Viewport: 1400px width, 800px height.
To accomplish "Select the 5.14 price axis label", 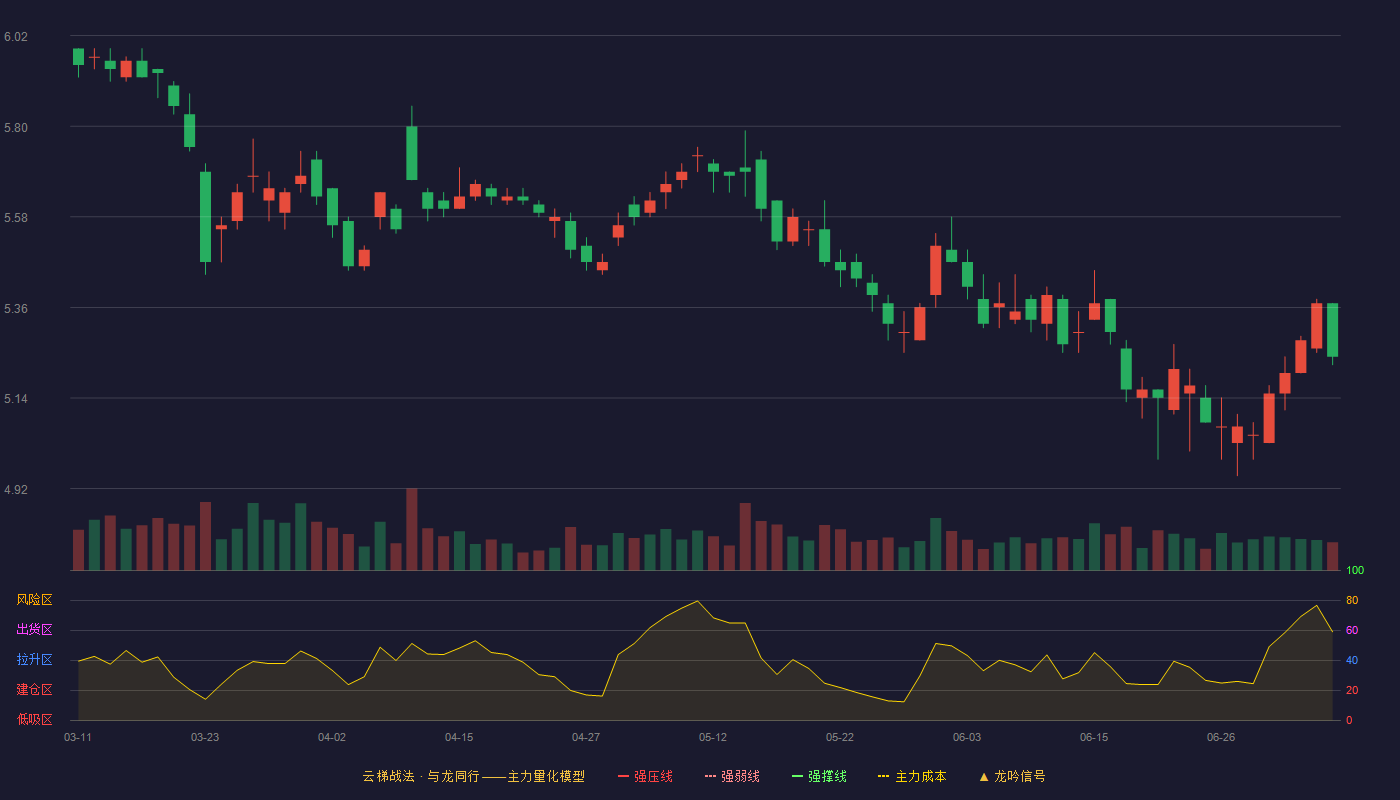I will (16, 399).
